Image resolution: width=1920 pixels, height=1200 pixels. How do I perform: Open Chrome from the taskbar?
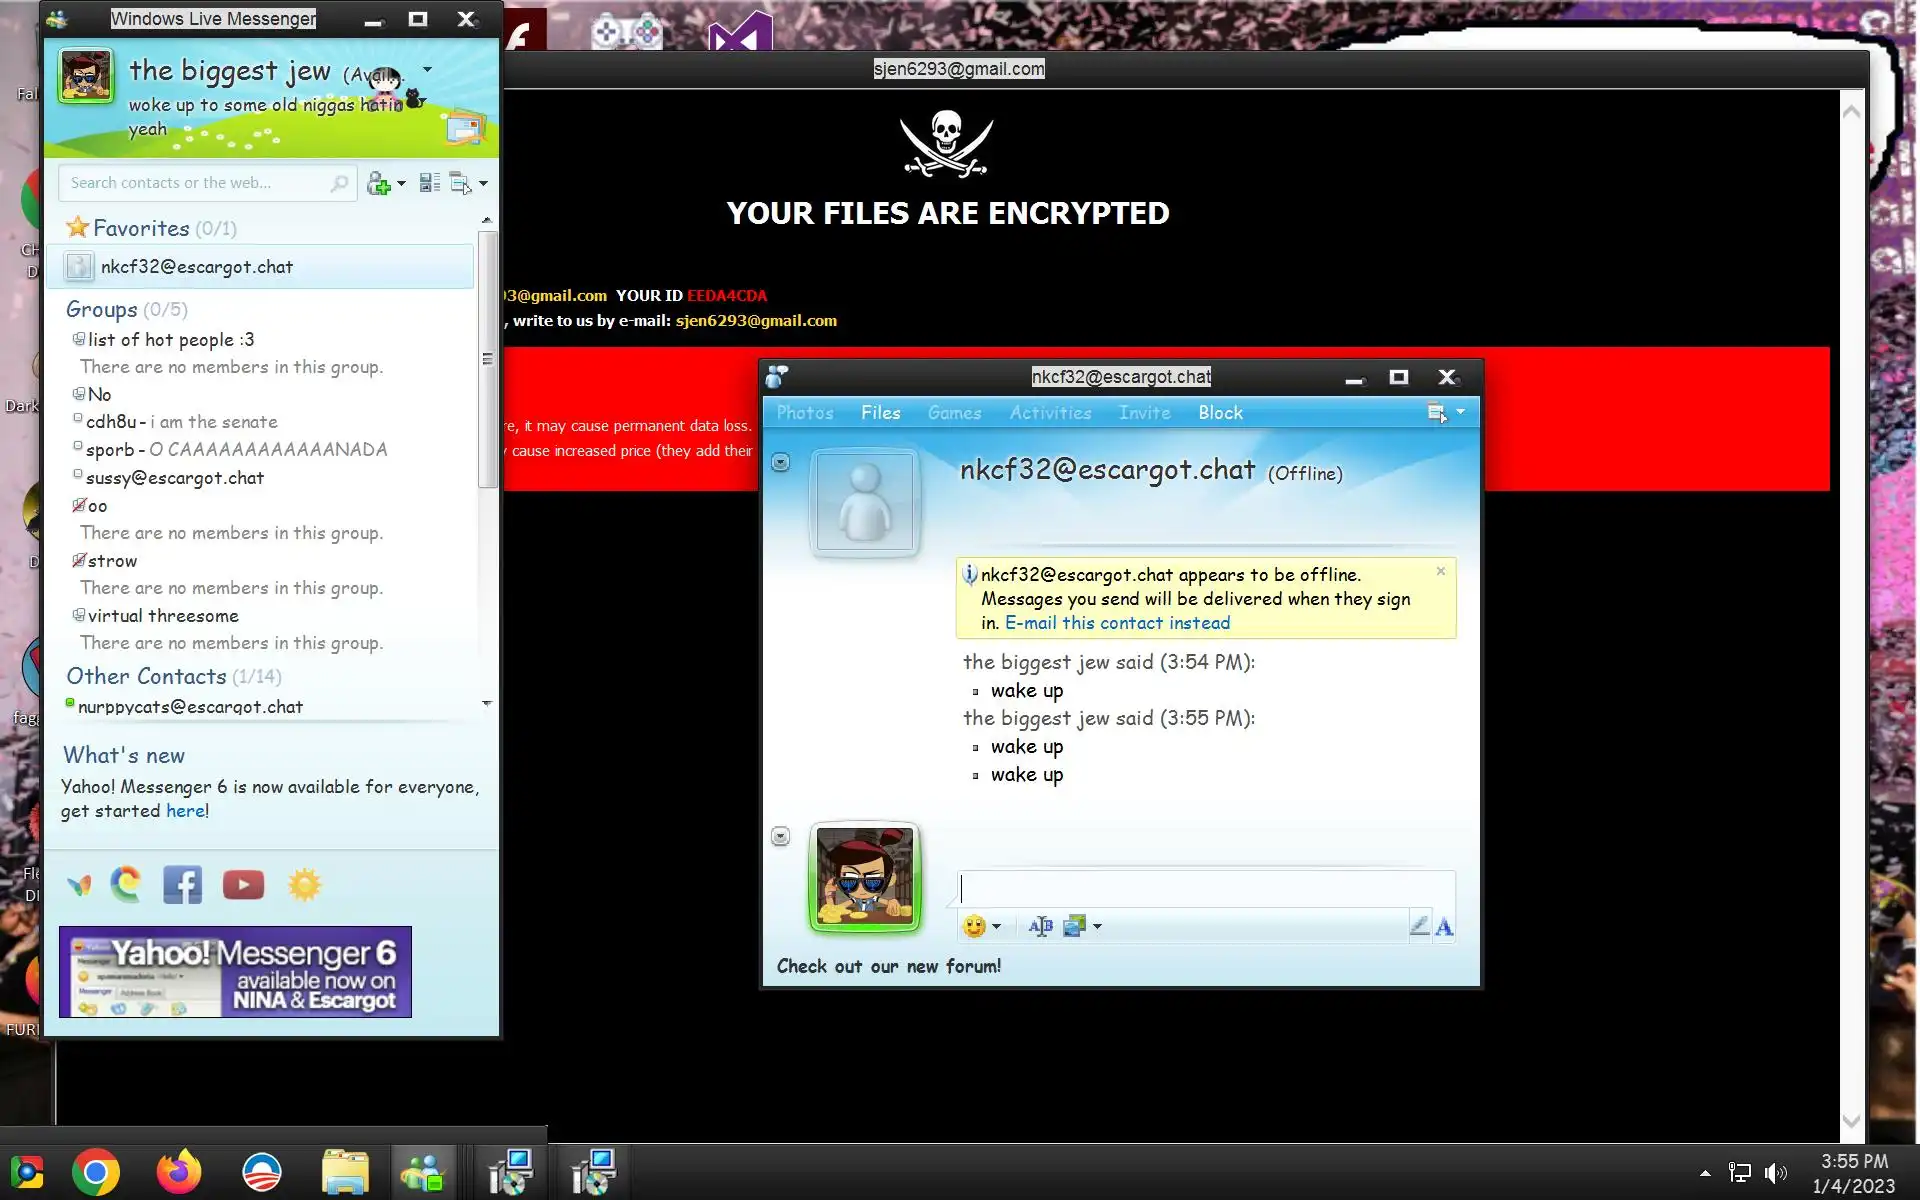click(96, 1172)
